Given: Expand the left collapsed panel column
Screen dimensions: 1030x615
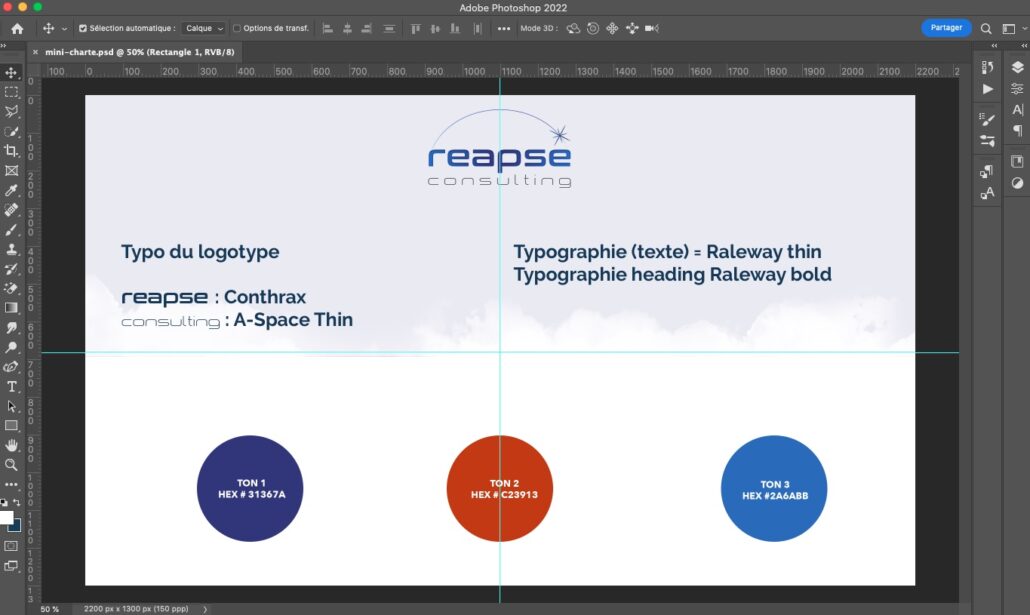Looking at the screenshot, I should 994,45.
